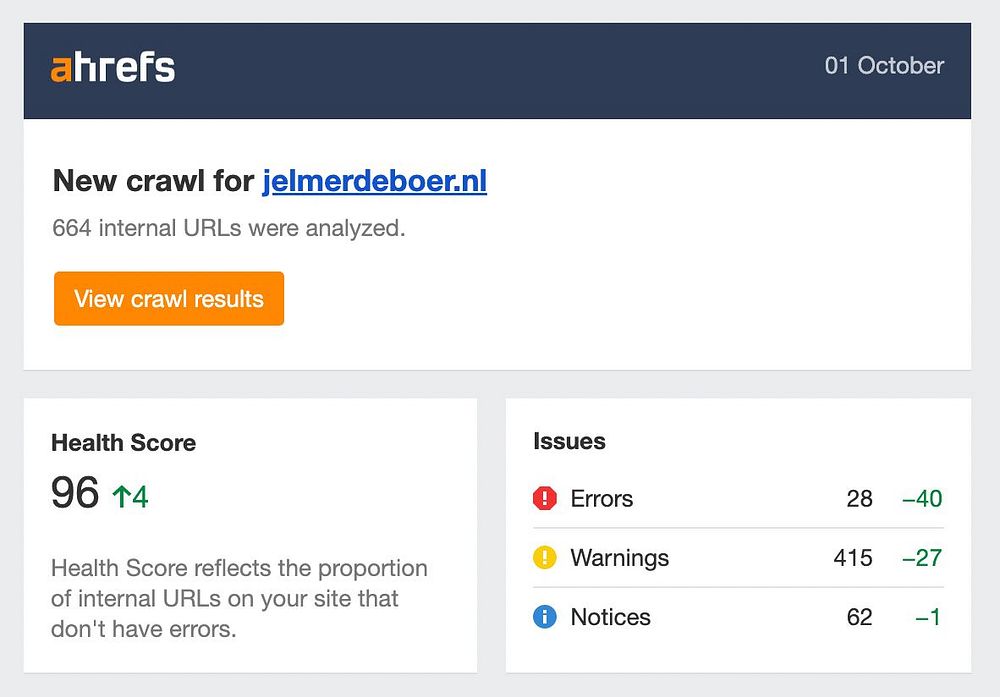1000x697 pixels.
Task: Select the Warnings label in Issues
Action: coord(619,558)
